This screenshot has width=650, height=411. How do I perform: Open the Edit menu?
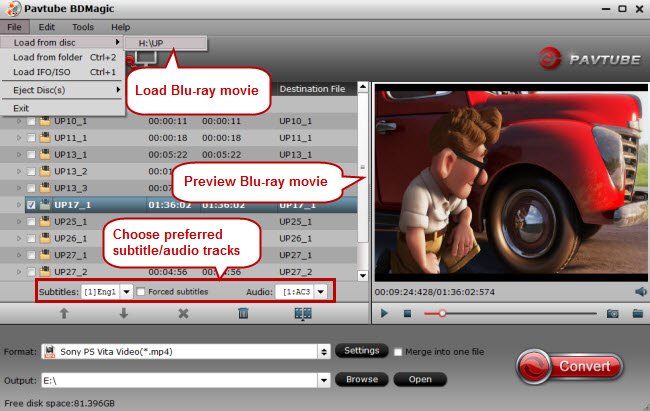point(46,27)
